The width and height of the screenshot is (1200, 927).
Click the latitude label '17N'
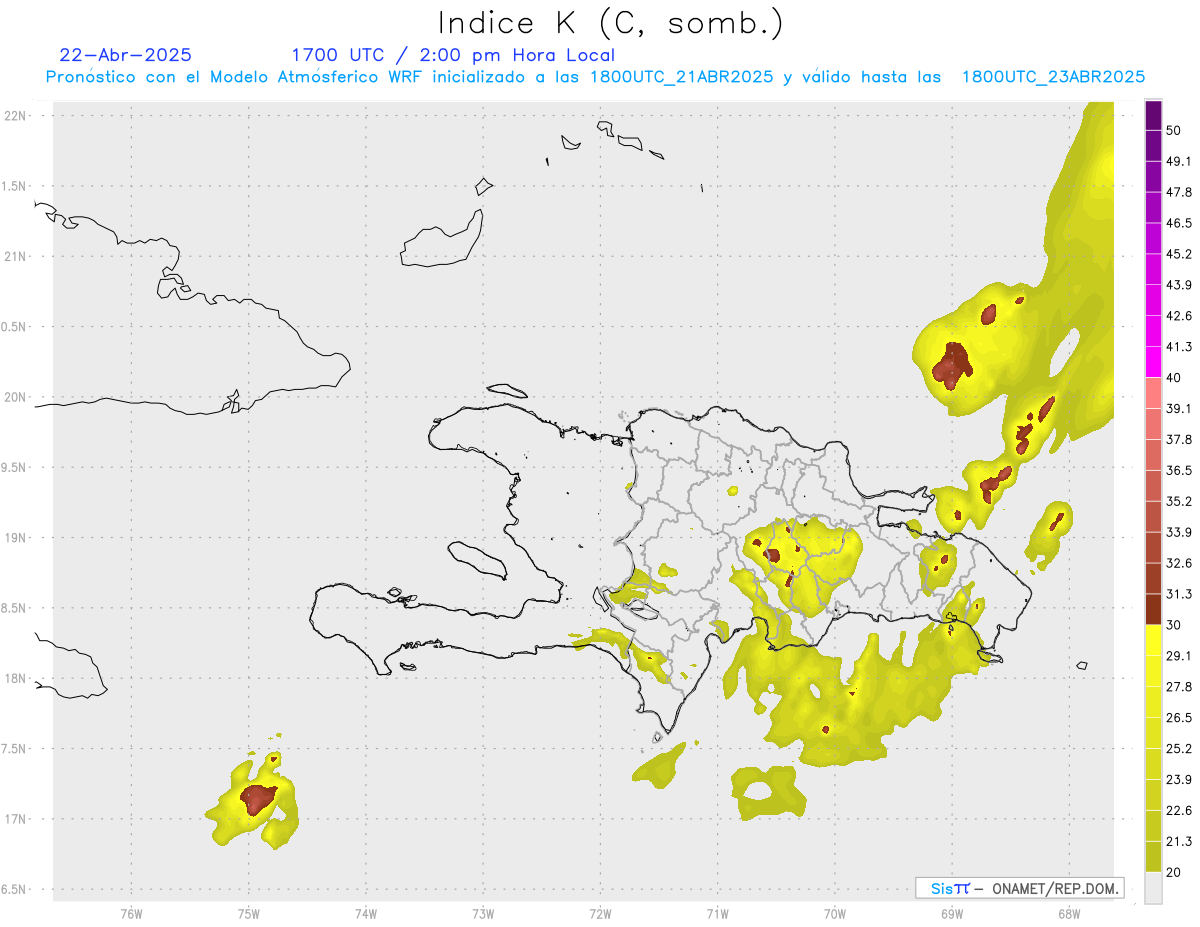(16, 819)
